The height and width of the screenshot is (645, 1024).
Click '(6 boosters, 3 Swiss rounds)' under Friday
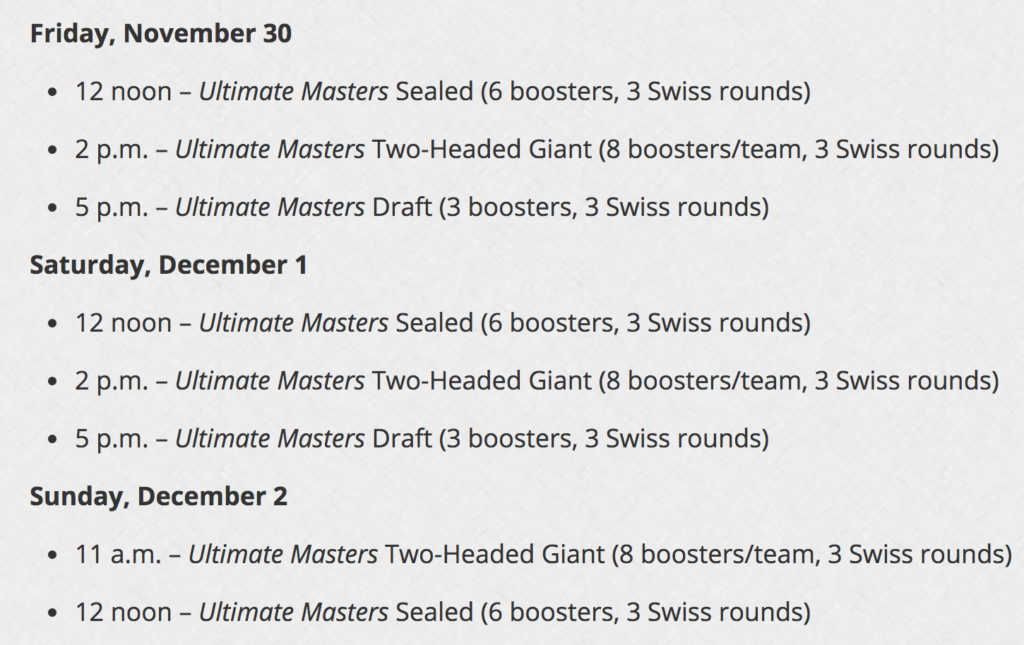coord(646,91)
